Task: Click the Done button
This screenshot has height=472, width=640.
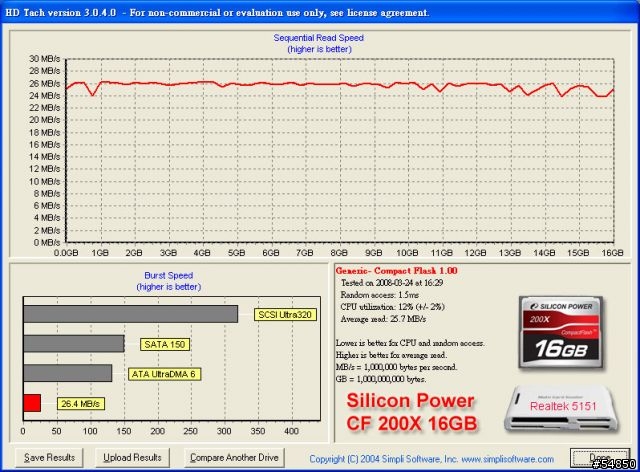Action: pos(600,458)
